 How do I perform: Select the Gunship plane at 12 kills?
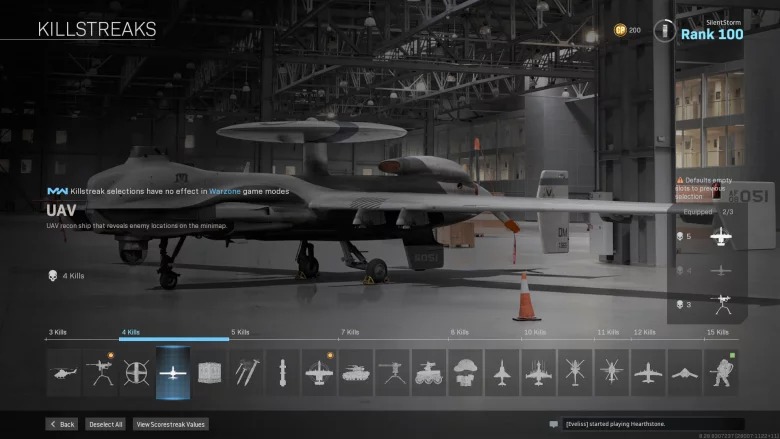click(x=648, y=373)
